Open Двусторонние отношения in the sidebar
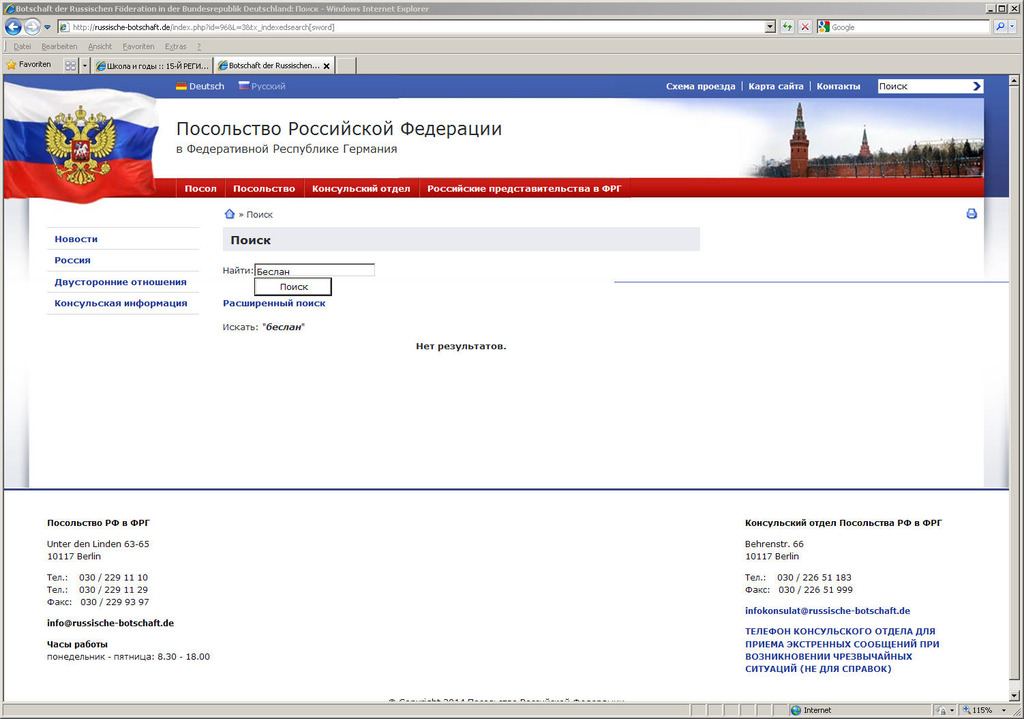1024x719 pixels. coord(120,282)
